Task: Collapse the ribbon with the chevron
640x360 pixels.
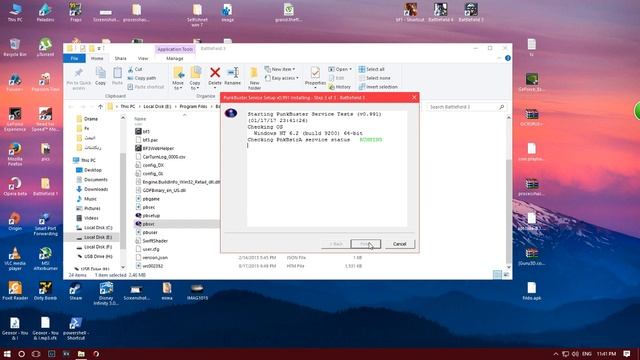Action: (499, 58)
